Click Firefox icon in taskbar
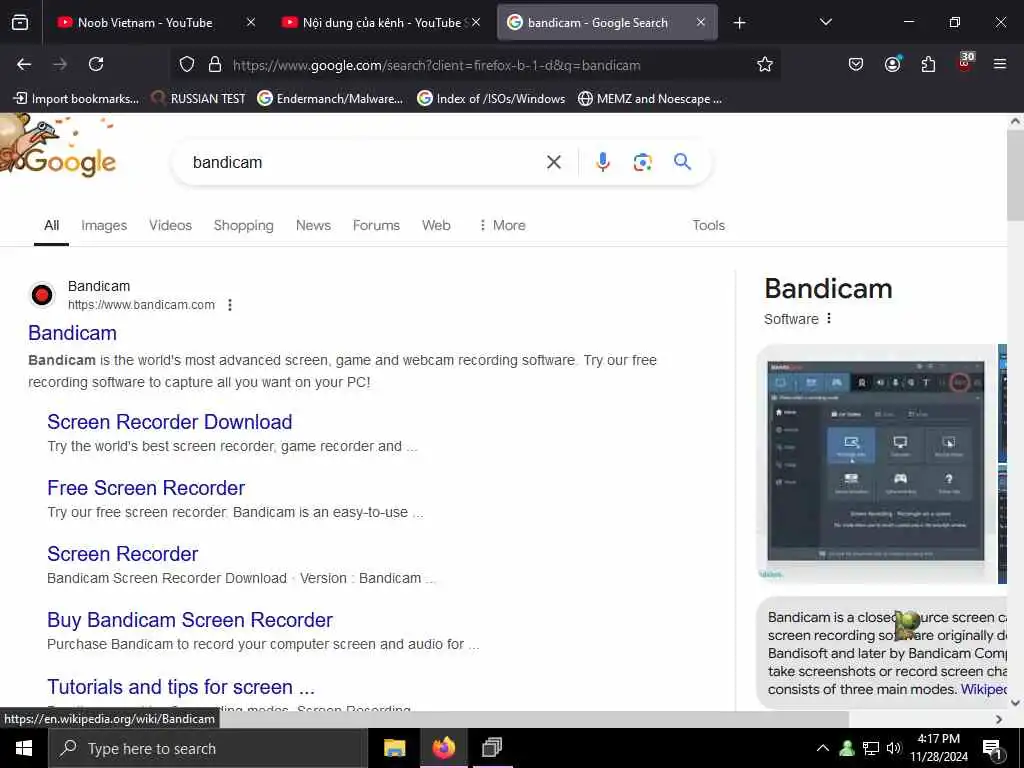This screenshot has width=1024, height=768. pyautogui.click(x=443, y=748)
